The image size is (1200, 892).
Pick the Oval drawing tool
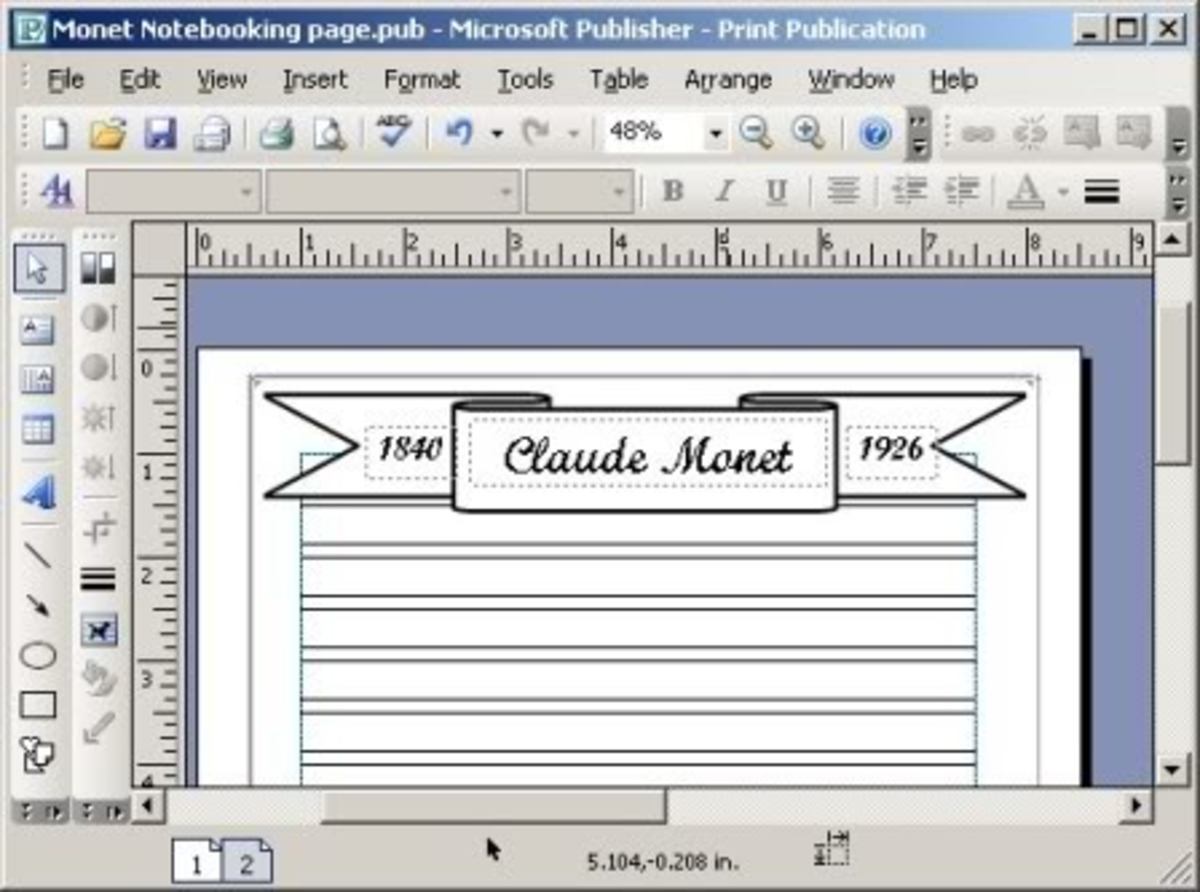pos(37,655)
